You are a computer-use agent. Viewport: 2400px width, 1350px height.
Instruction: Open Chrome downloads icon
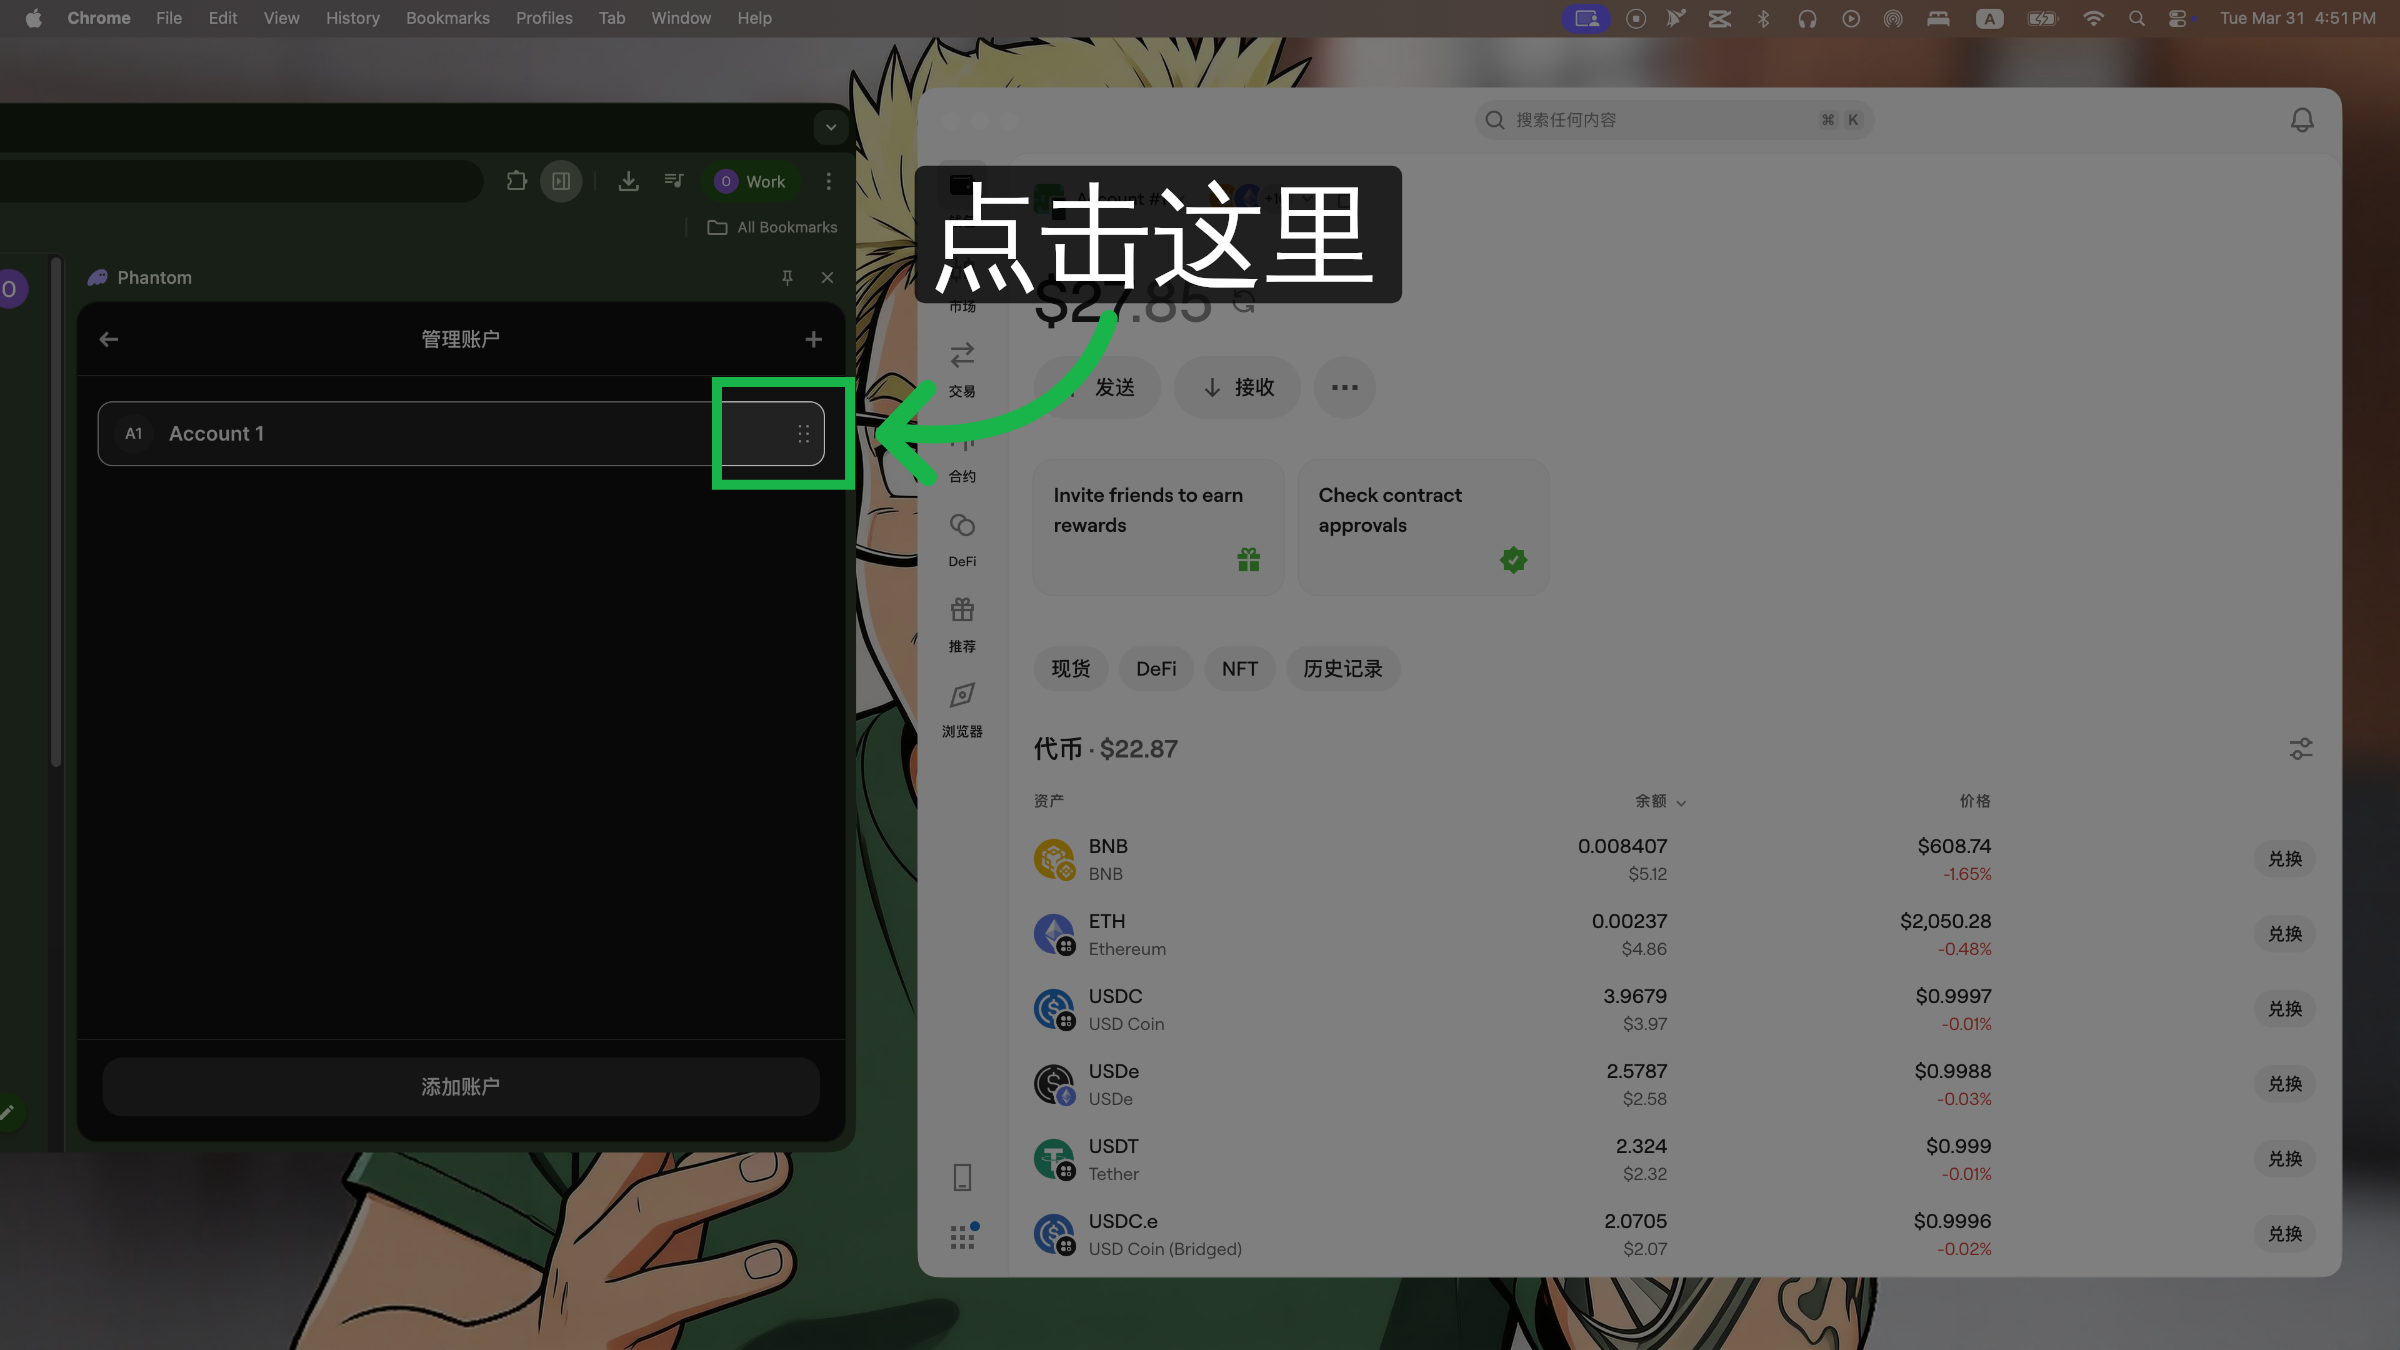[628, 181]
